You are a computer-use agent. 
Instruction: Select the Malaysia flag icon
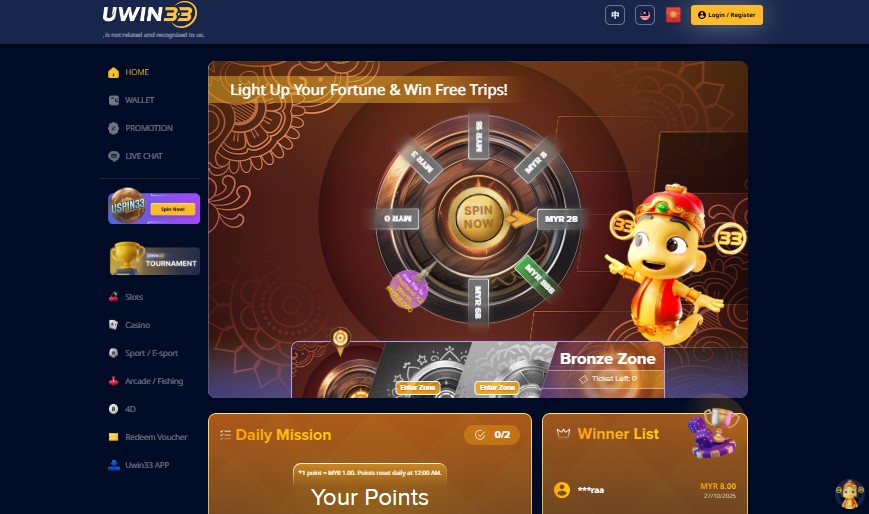click(645, 15)
